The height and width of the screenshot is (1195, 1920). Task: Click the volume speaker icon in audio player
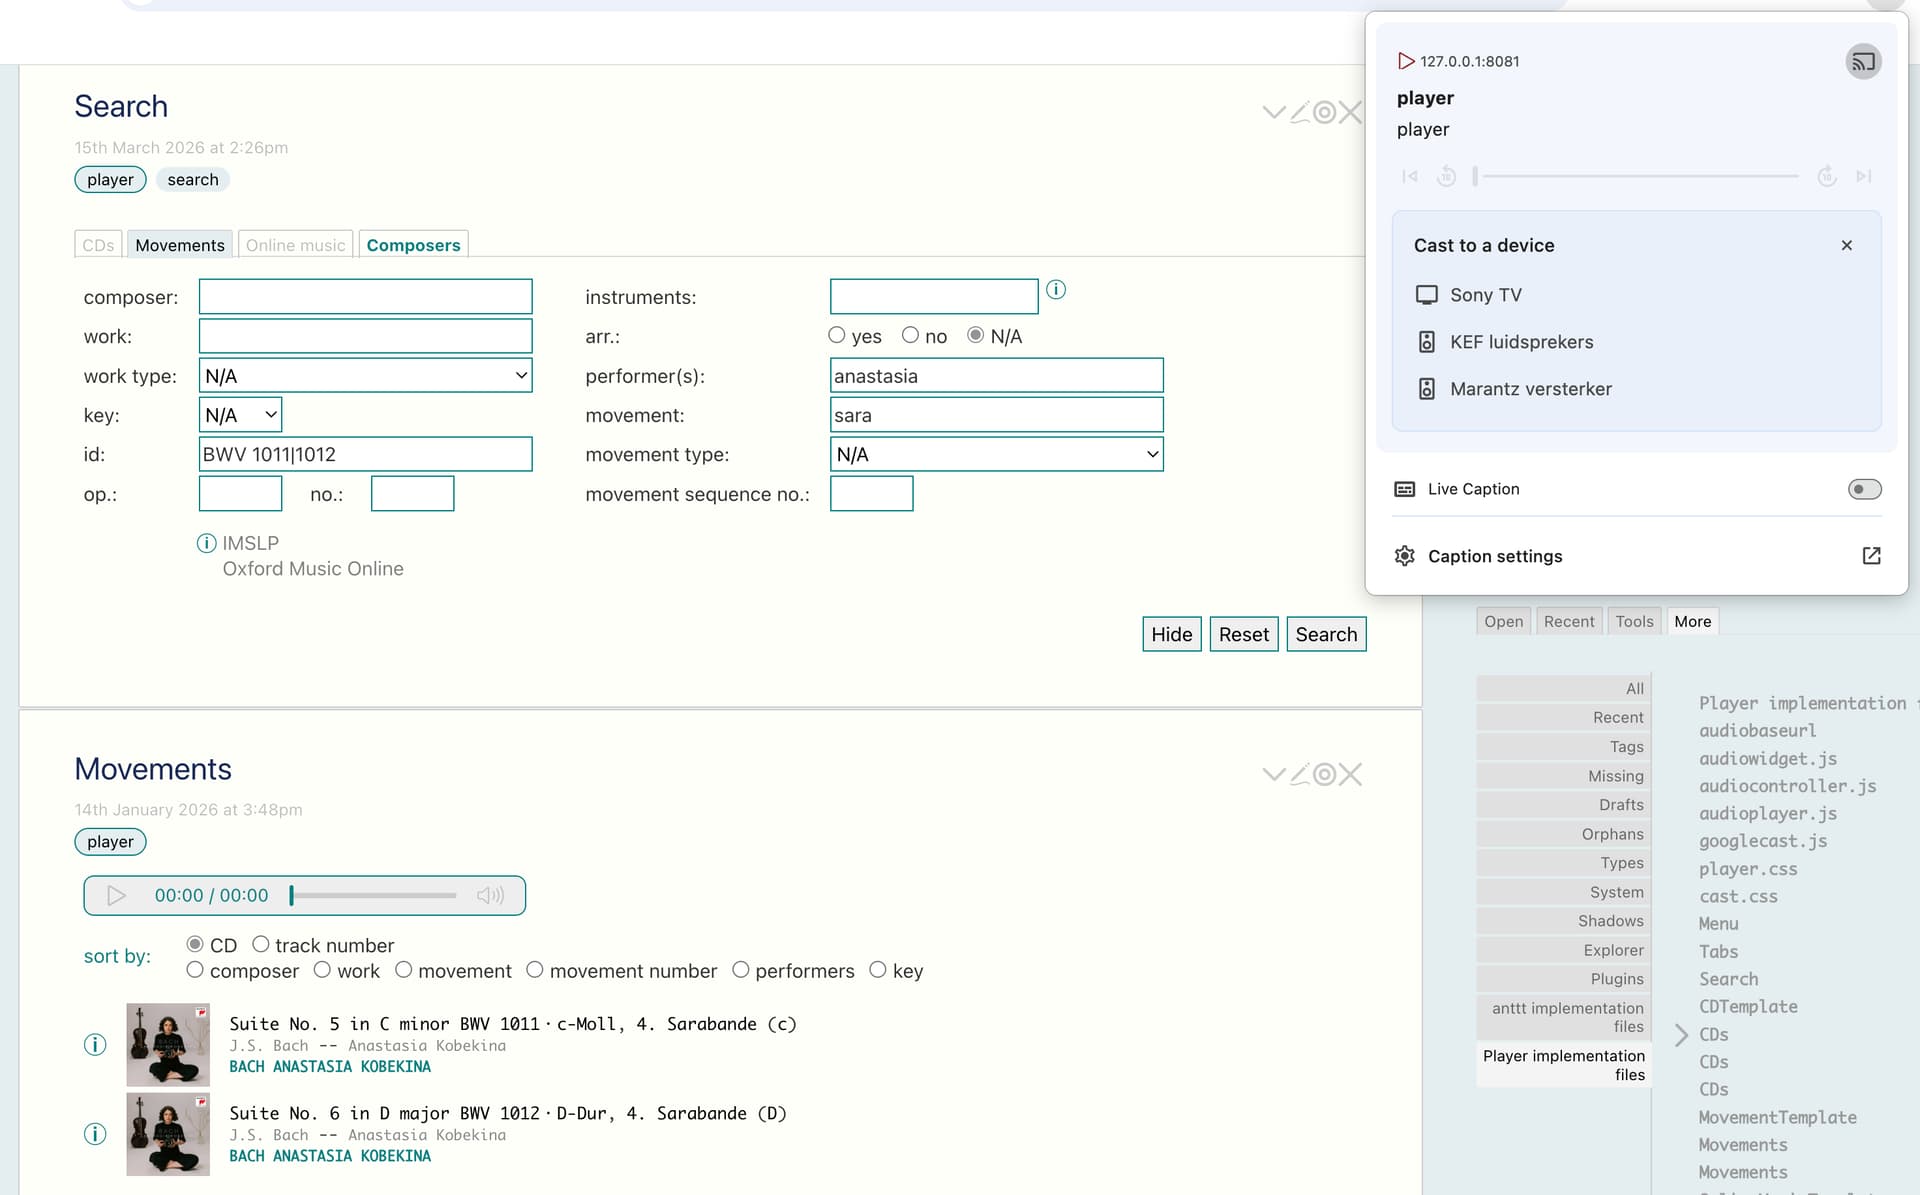(x=490, y=895)
